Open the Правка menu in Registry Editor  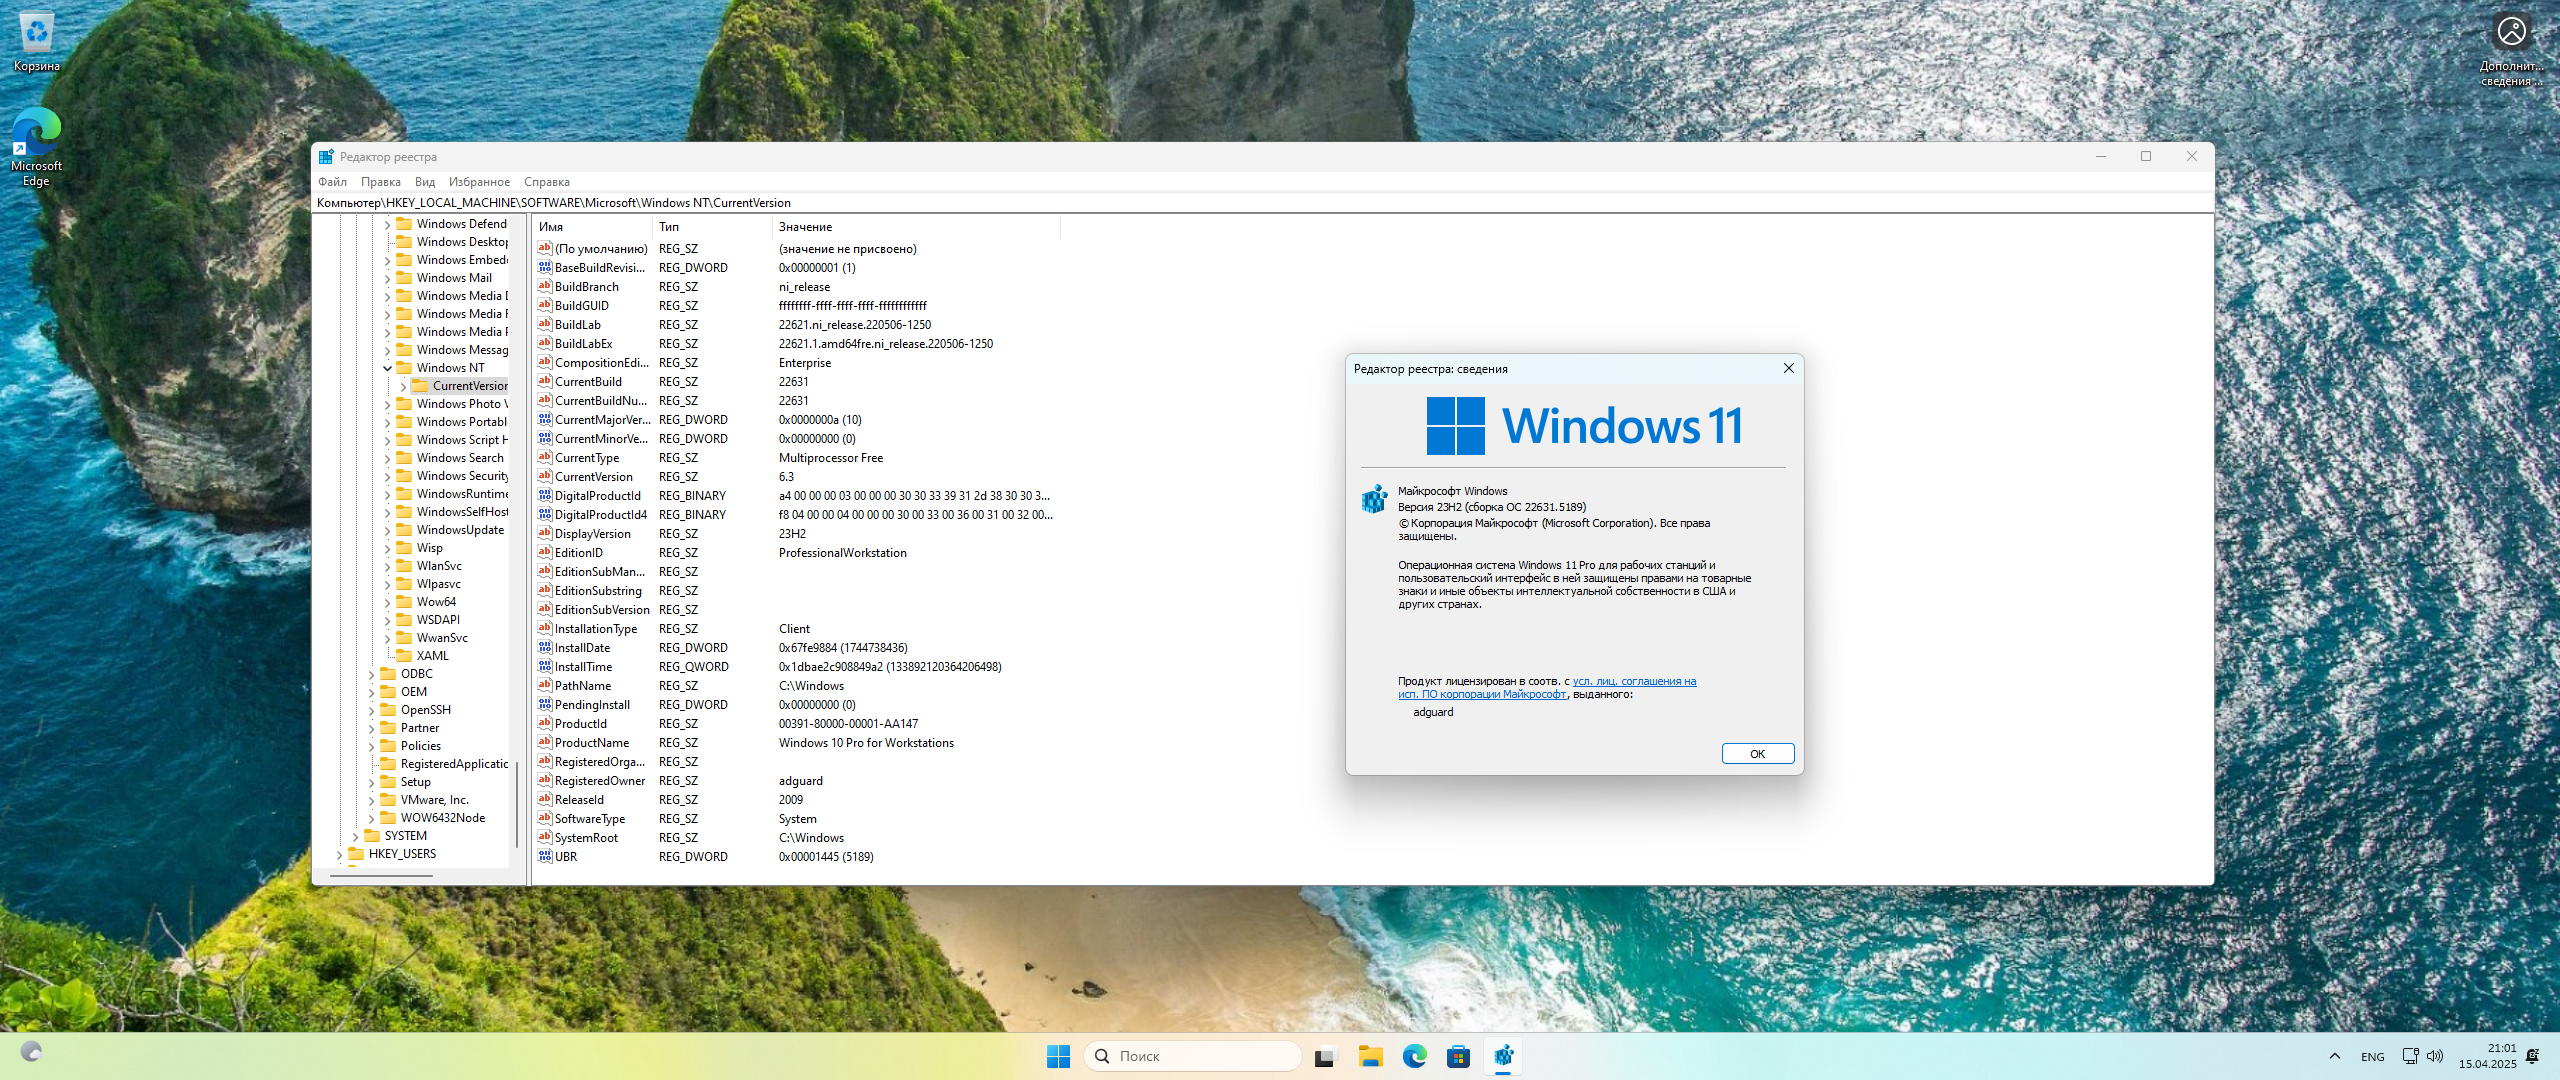380,181
